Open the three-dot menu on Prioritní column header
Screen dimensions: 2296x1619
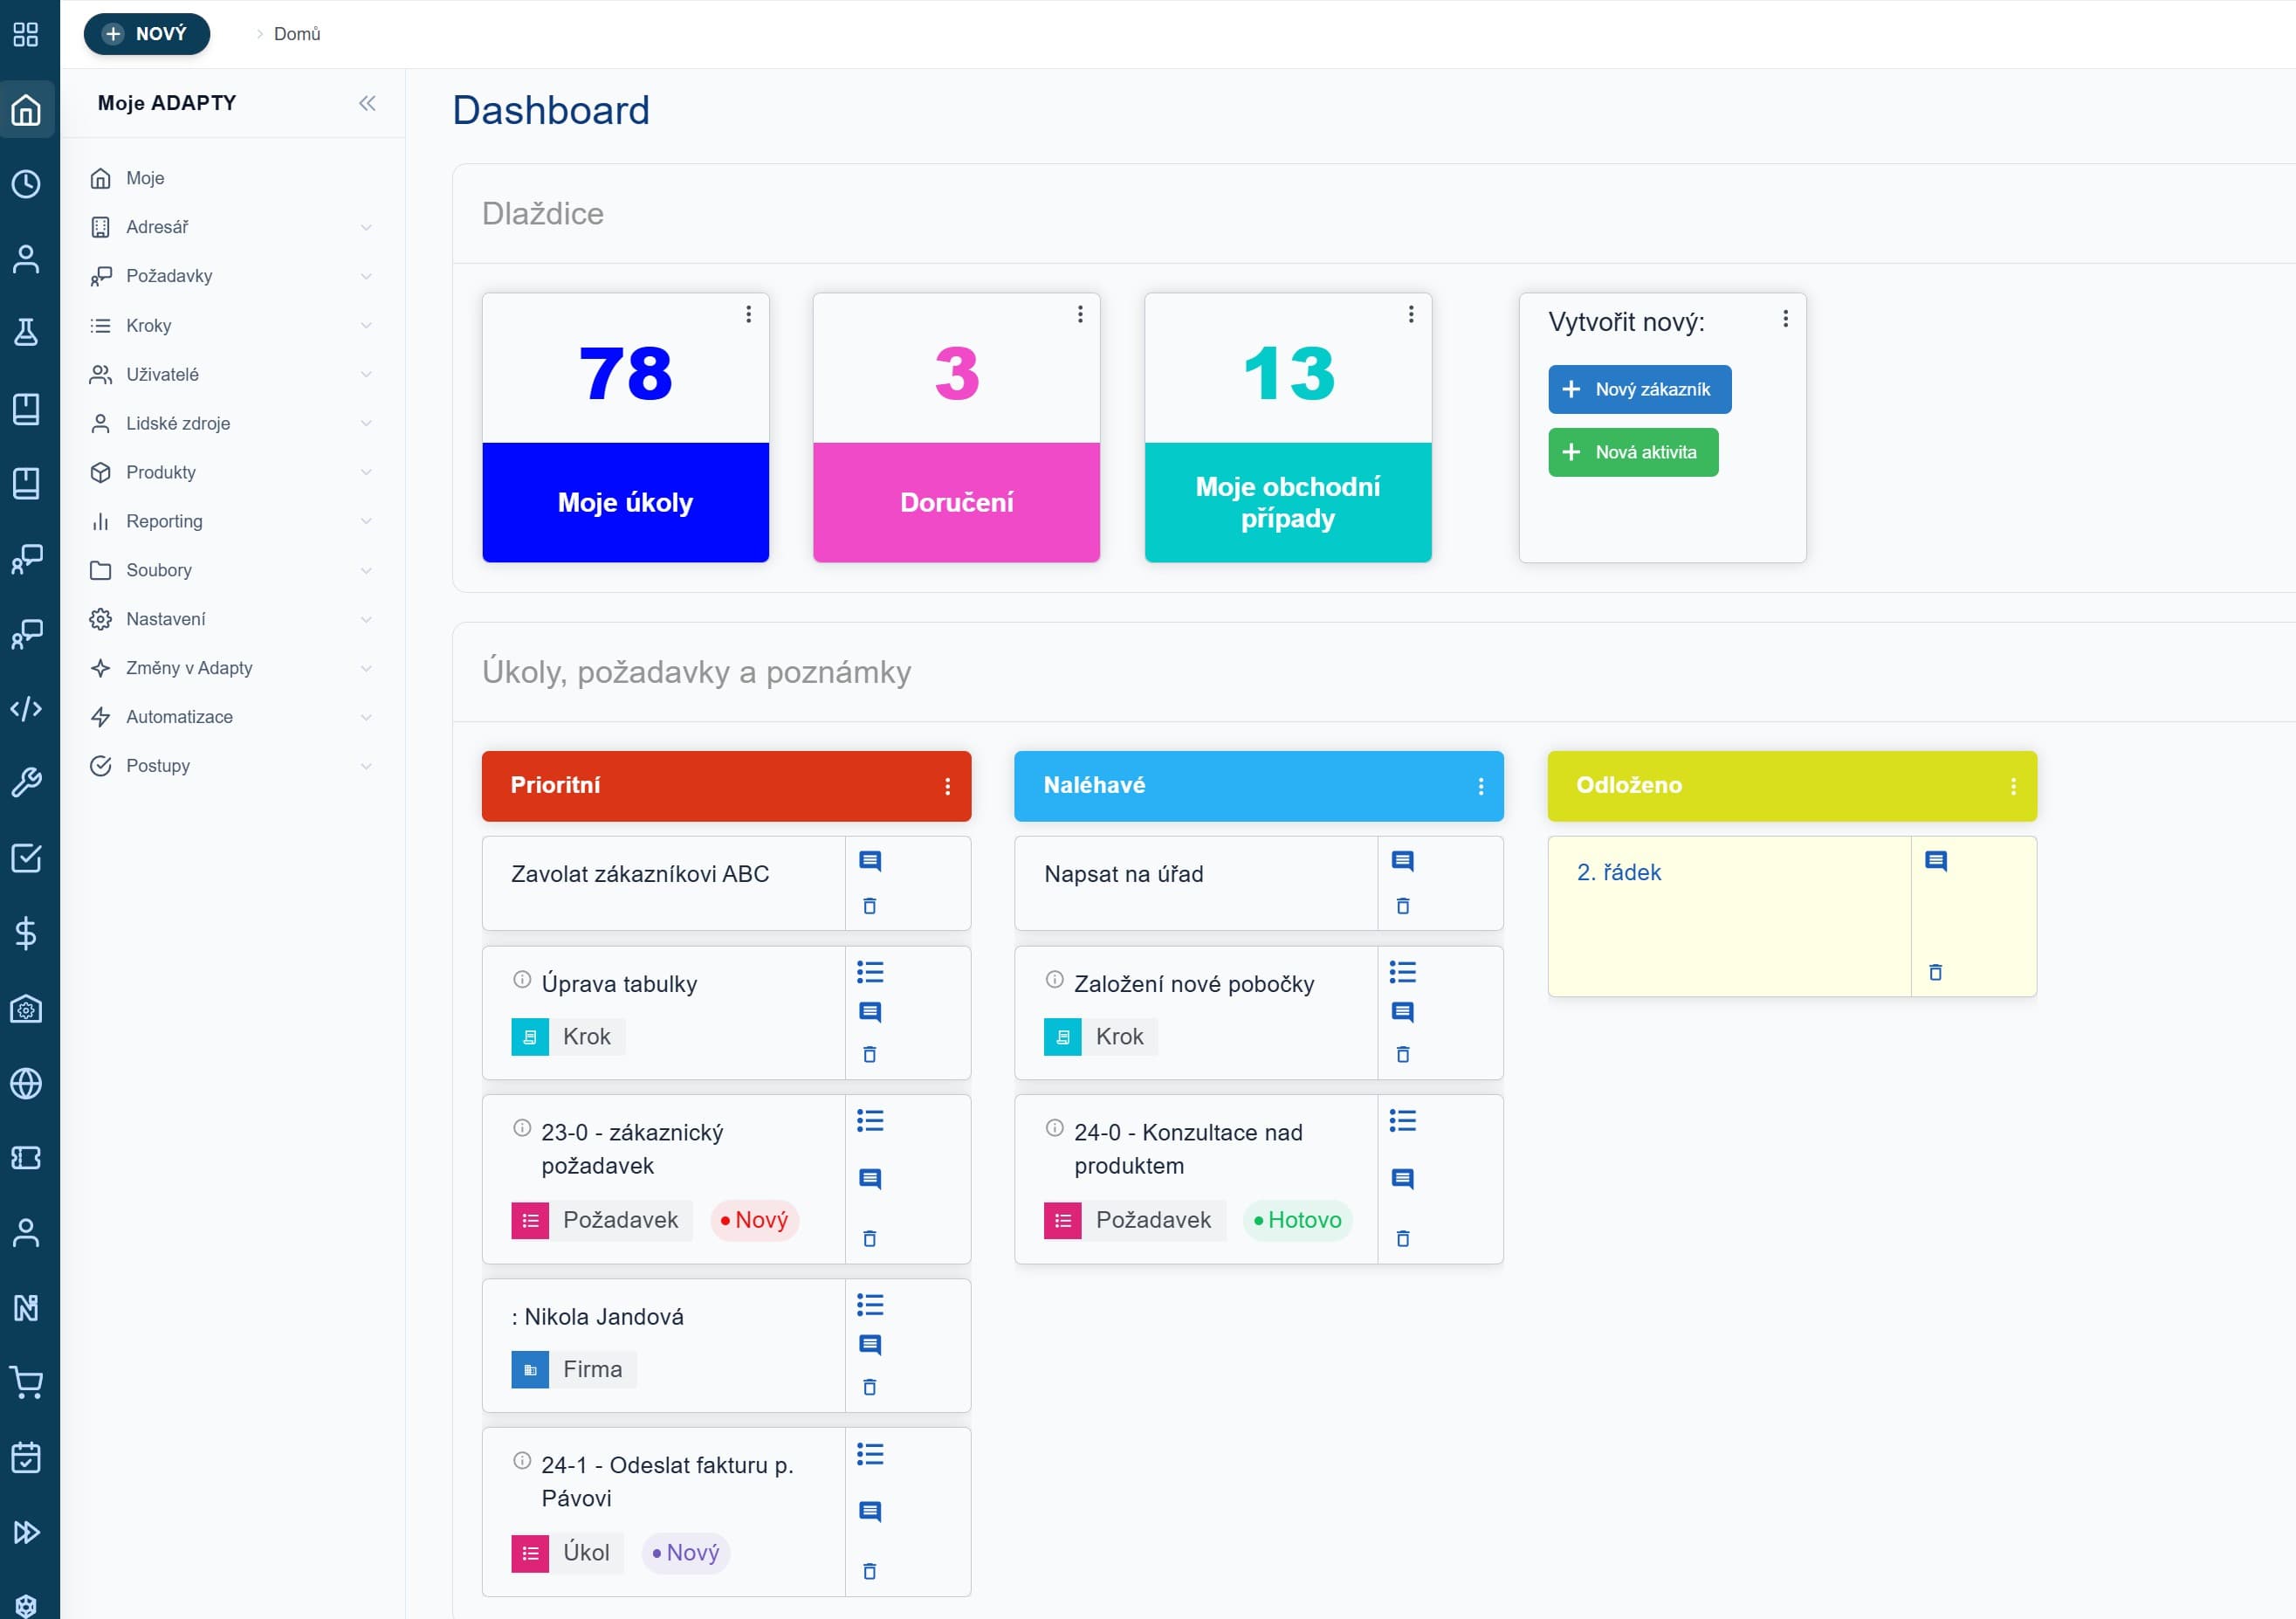pyautogui.click(x=947, y=786)
